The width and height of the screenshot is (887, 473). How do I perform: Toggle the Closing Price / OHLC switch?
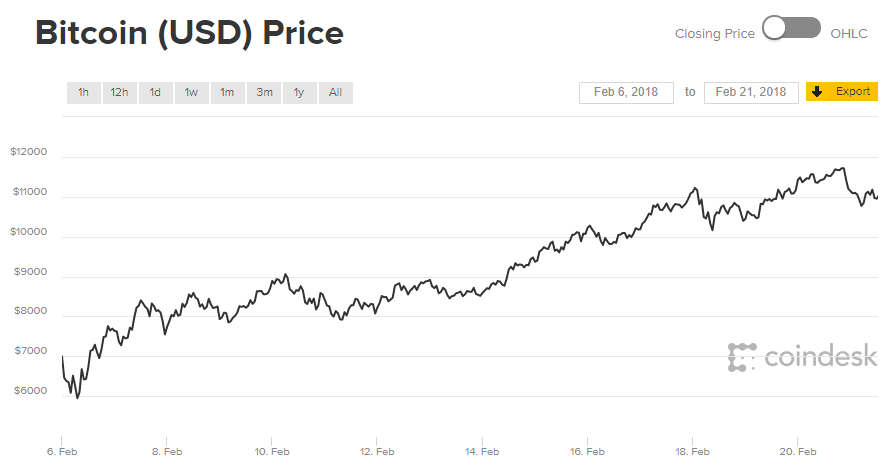click(791, 29)
